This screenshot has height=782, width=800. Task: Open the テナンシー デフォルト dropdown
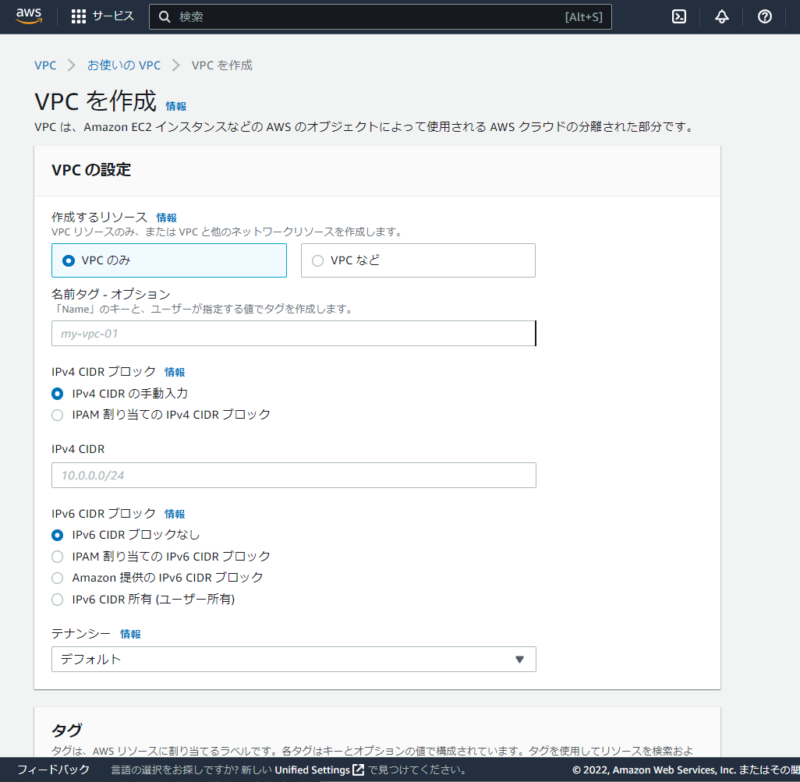tap(293, 659)
